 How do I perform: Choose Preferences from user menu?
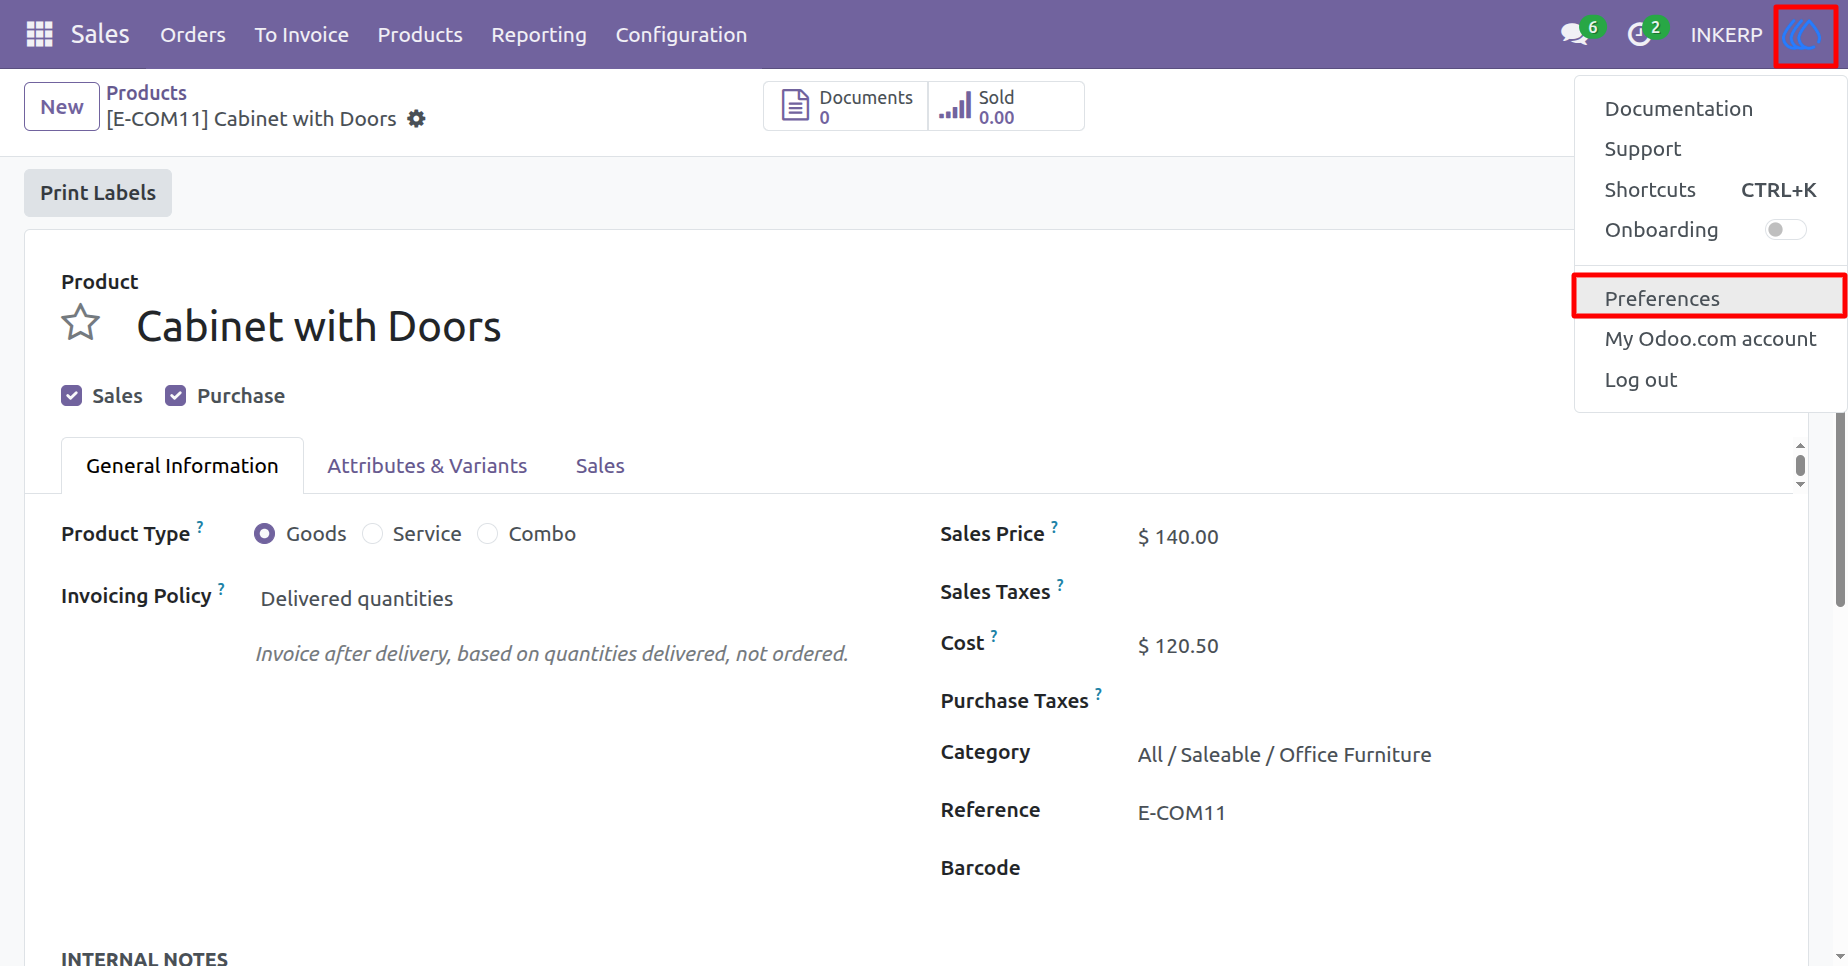tap(1710, 299)
